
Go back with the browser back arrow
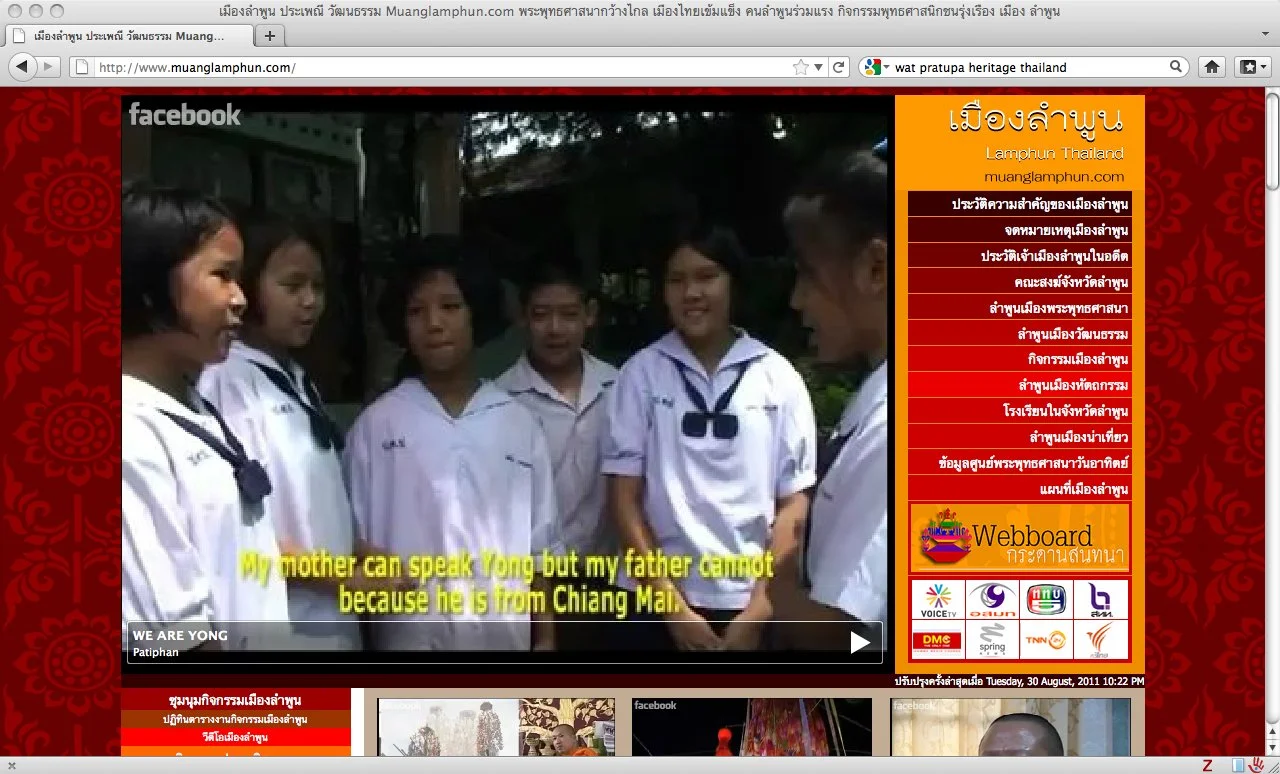(22, 67)
